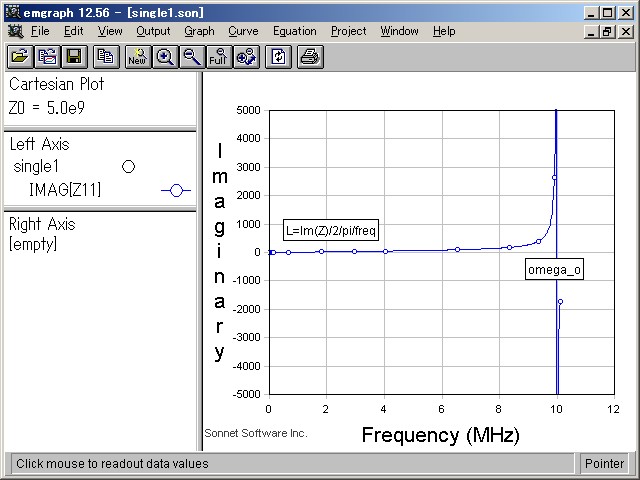Open the Curve menu
Image resolution: width=640 pixels, height=480 pixels.
[243, 31]
